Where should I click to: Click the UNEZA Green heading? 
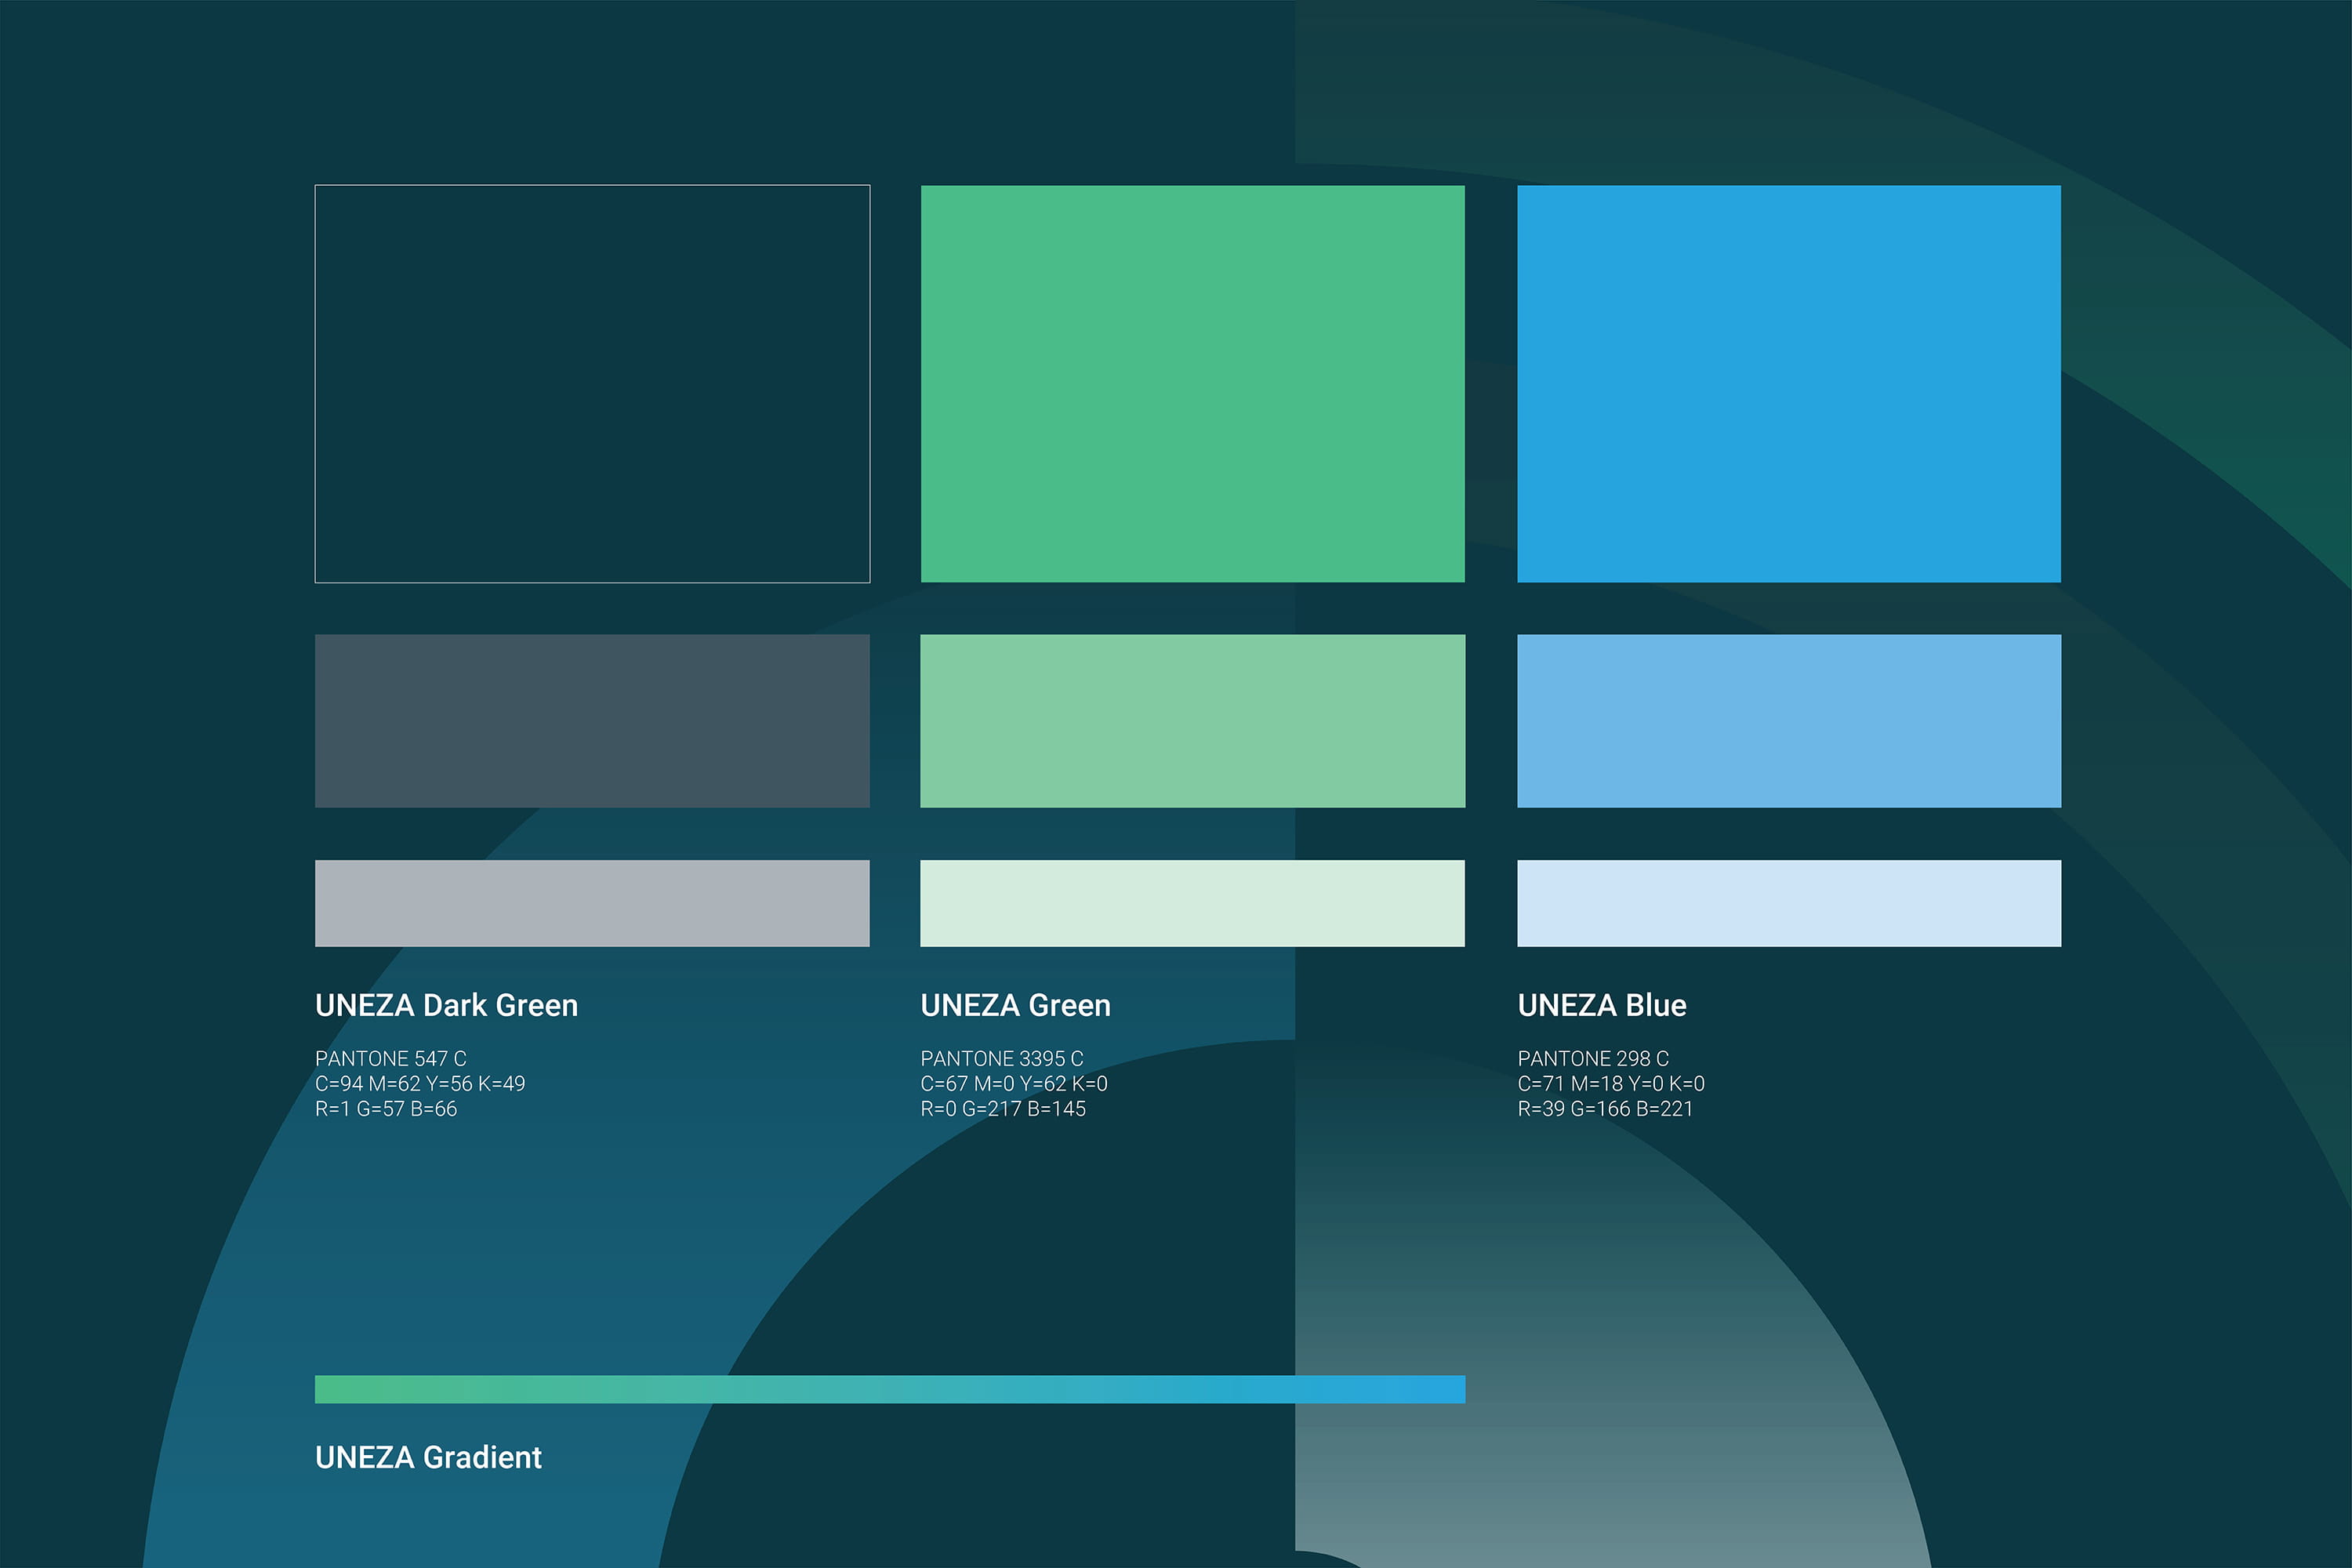click(1015, 1005)
